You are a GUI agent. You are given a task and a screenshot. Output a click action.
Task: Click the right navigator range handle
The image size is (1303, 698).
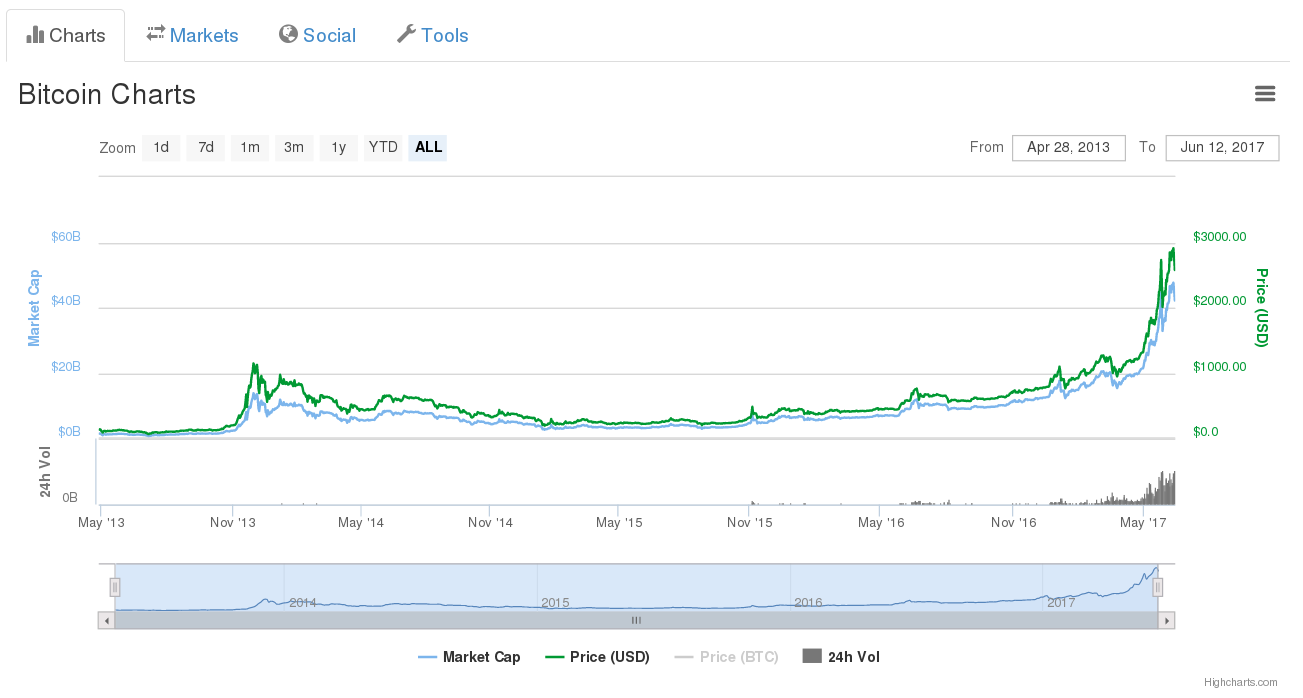pyautogui.click(x=1157, y=587)
